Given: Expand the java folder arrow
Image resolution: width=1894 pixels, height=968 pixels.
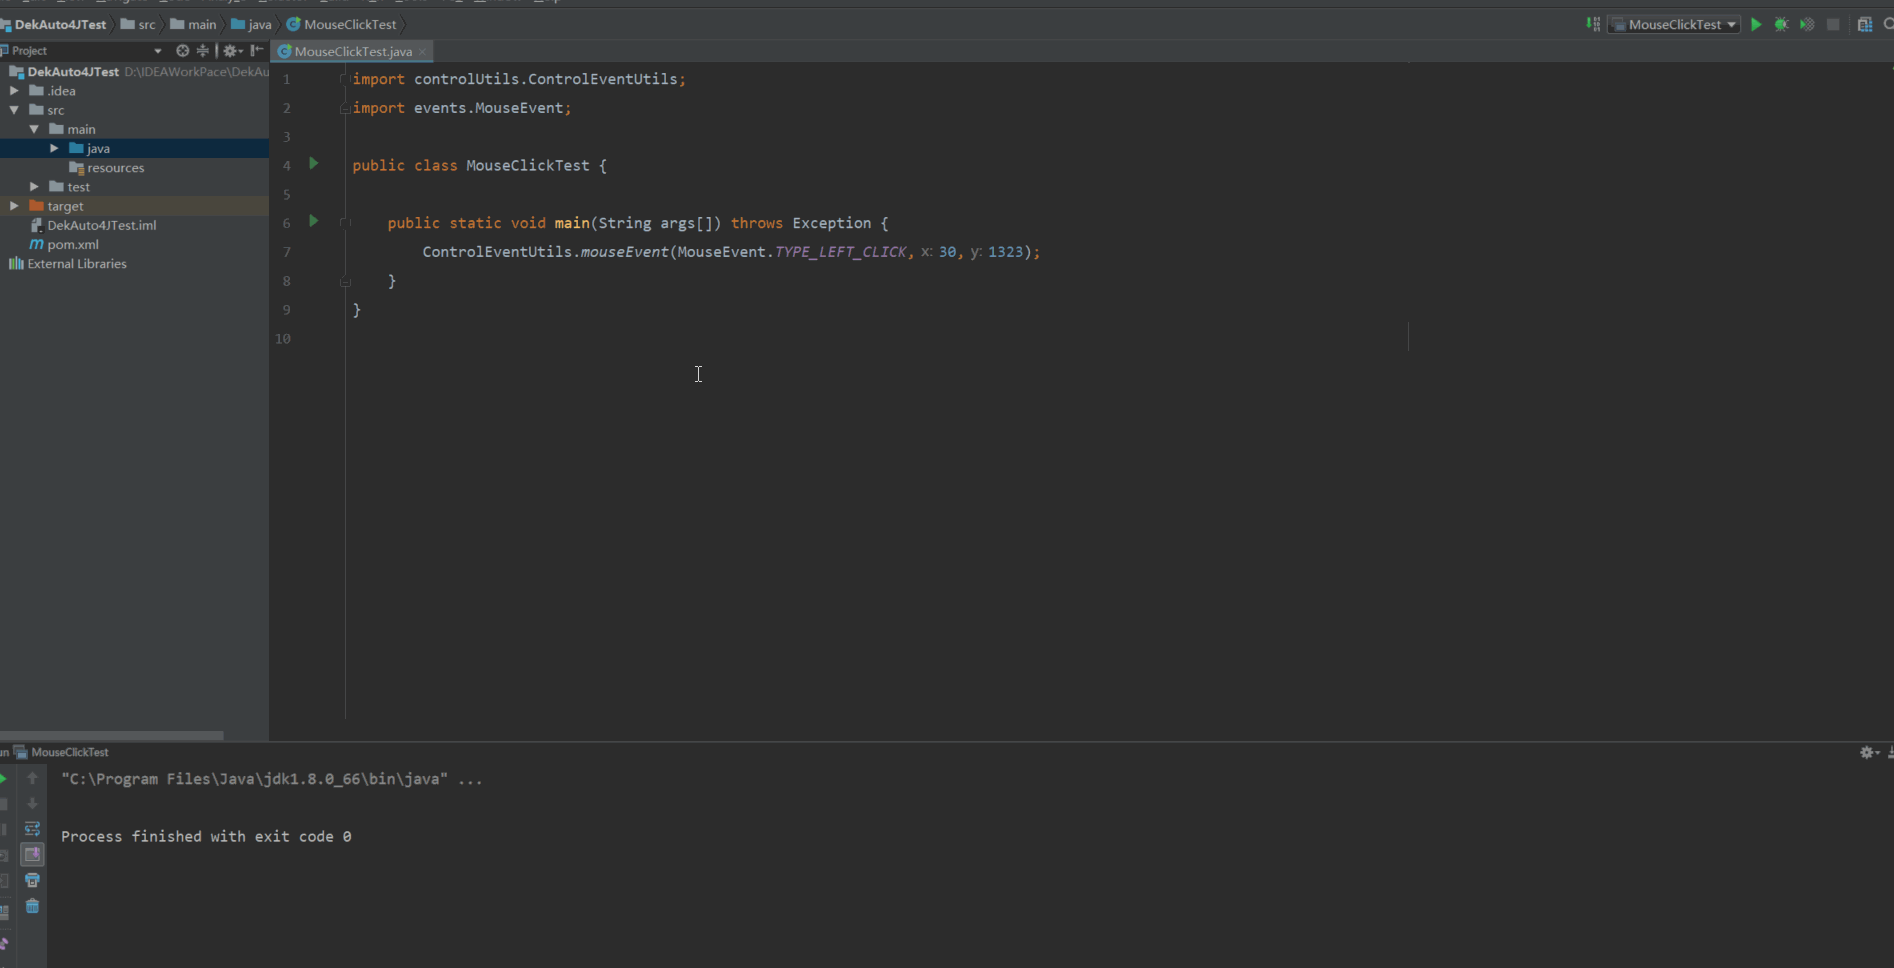Looking at the screenshot, I should (54, 148).
